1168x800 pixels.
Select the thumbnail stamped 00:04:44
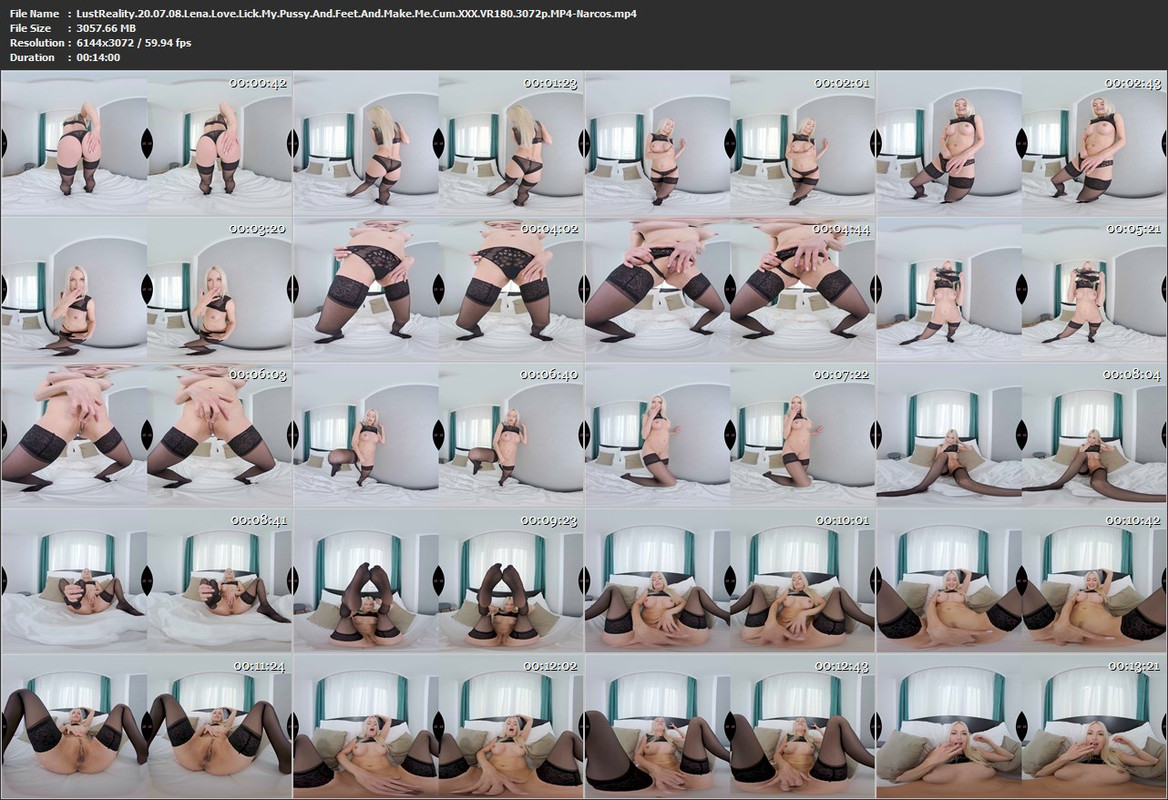click(730, 290)
